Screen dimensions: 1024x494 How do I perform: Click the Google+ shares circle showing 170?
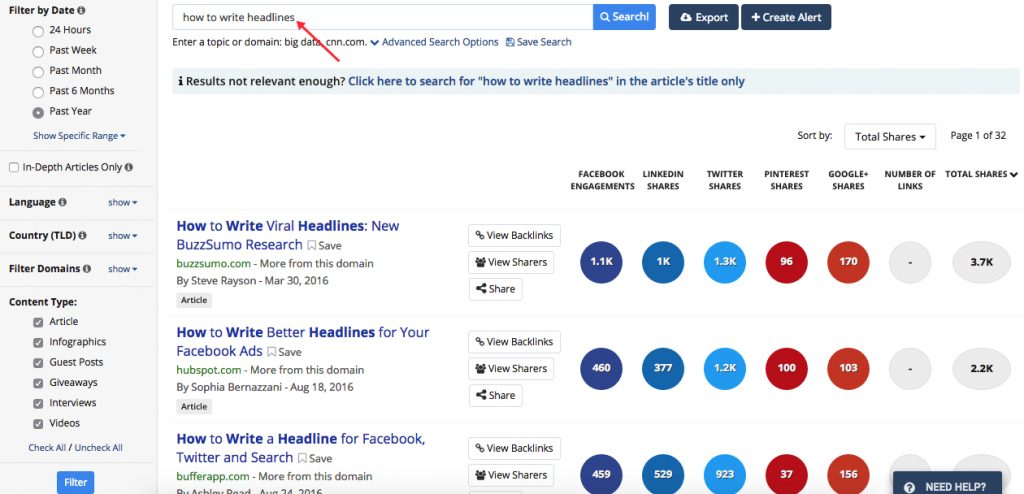pyautogui.click(x=848, y=262)
